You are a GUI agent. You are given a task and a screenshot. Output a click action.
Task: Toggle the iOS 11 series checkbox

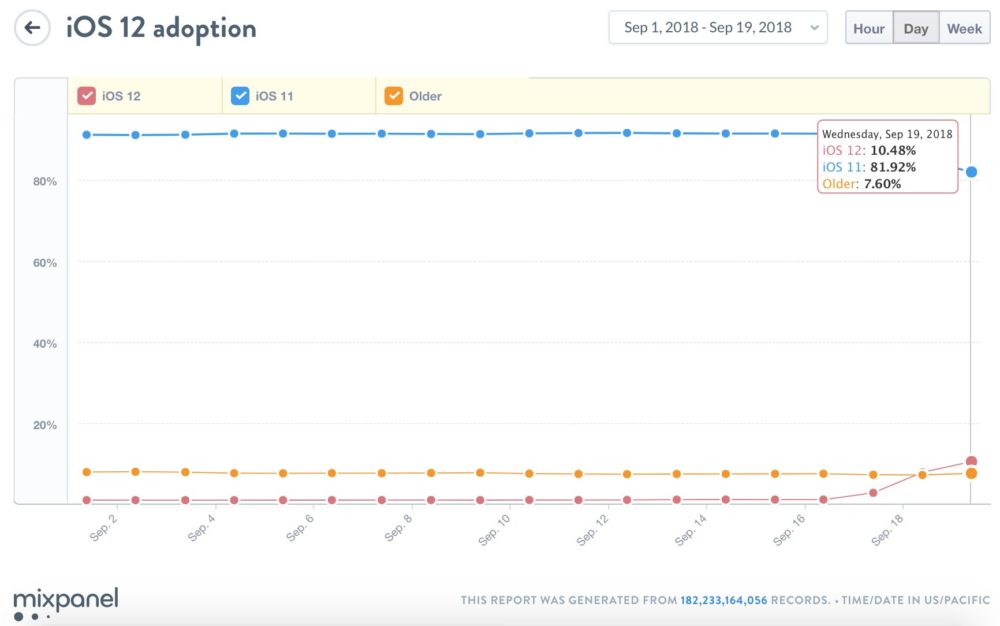pos(240,96)
